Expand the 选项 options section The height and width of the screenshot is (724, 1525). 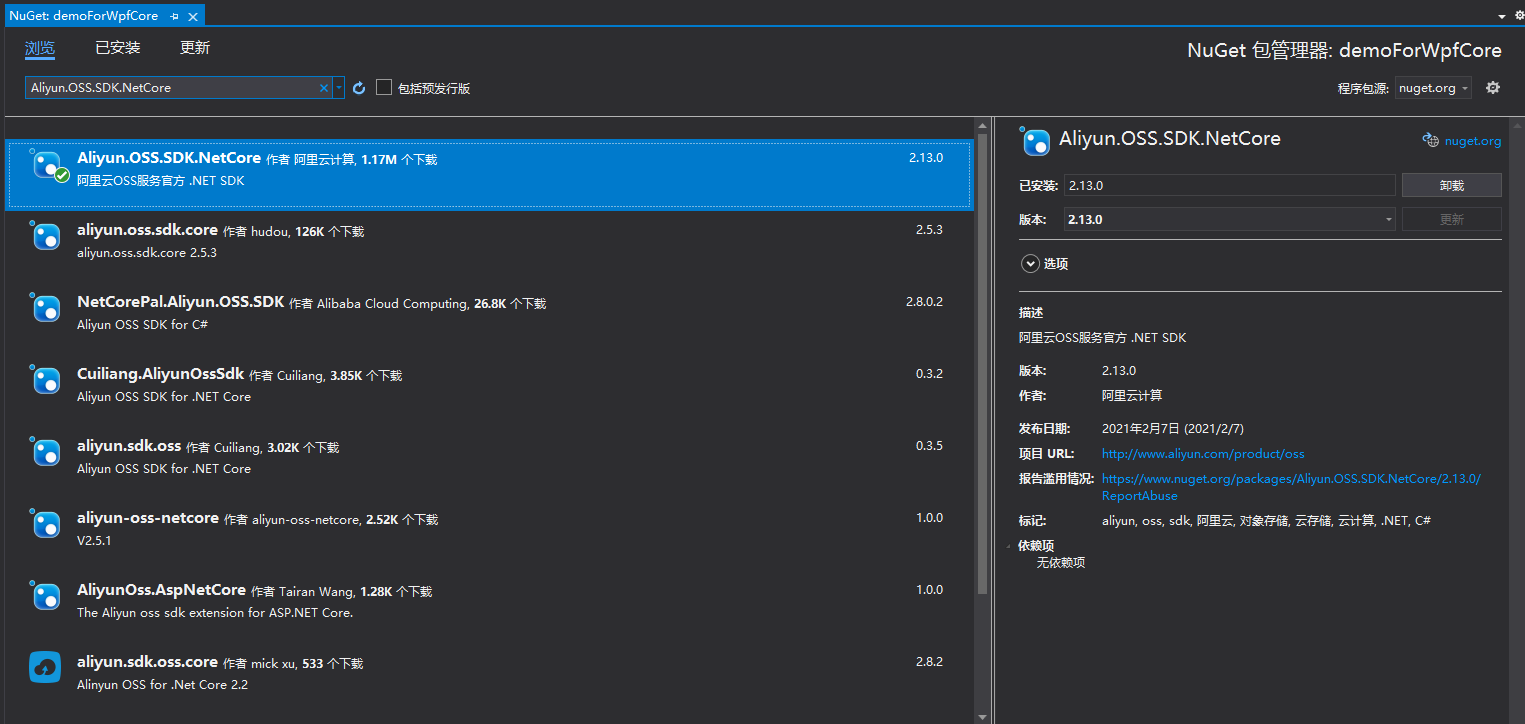[x=1030, y=264]
